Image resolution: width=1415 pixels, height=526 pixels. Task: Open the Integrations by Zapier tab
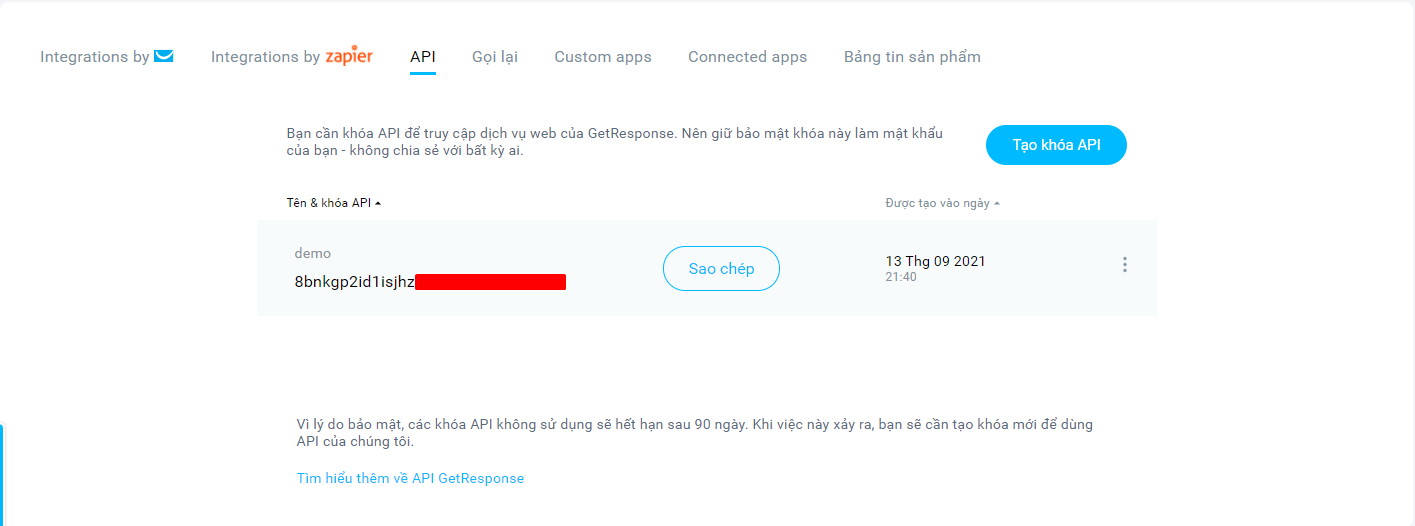292,57
